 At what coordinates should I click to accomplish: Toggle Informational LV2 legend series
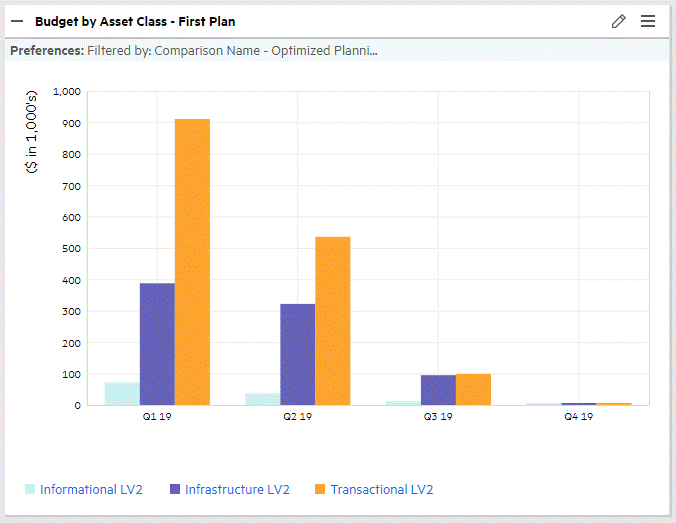click(x=91, y=489)
